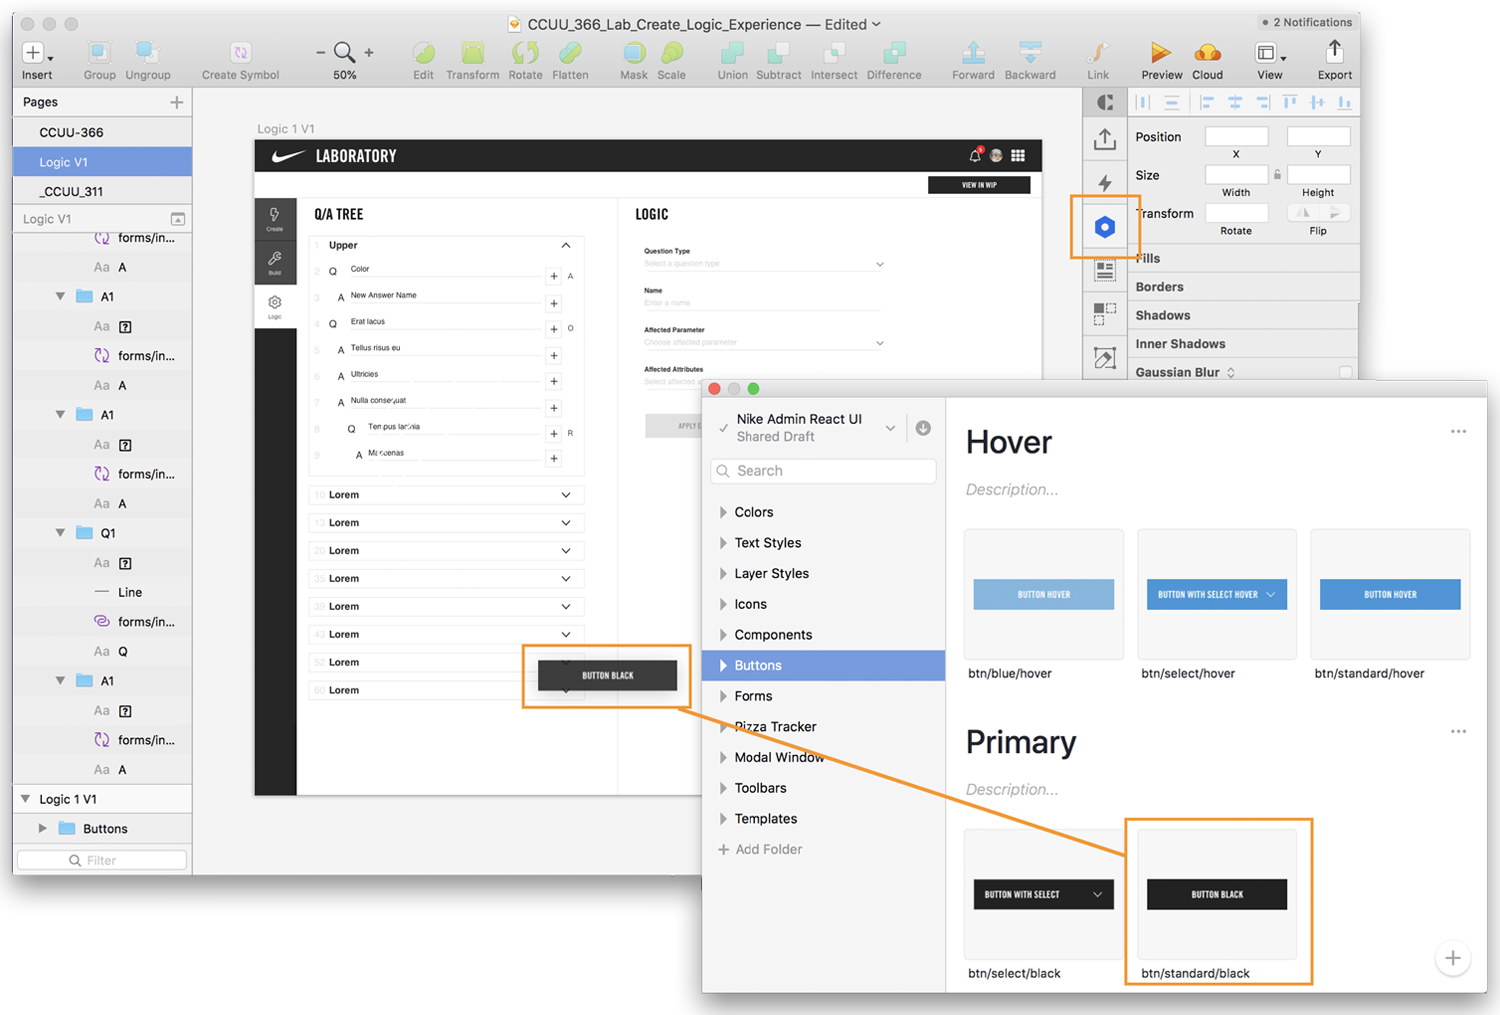1500x1015 pixels.
Task: Select the Forms category in library
Action: [753, 696]
